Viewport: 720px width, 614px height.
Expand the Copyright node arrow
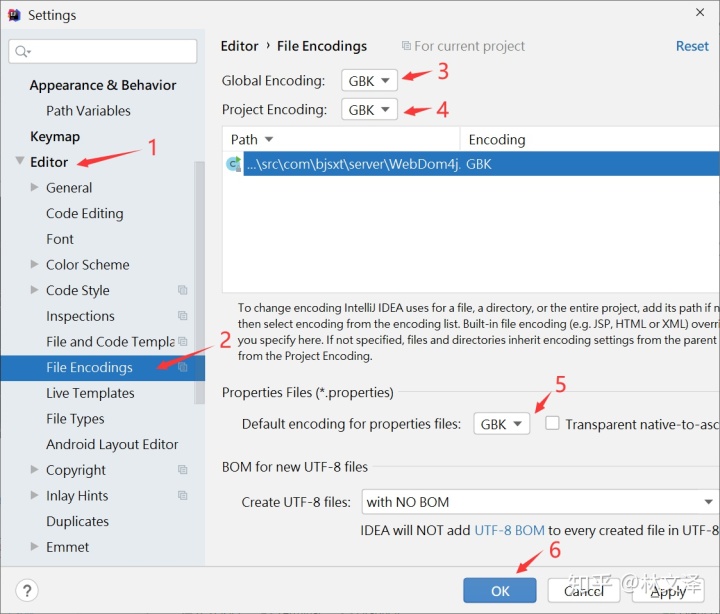point(34,469)
